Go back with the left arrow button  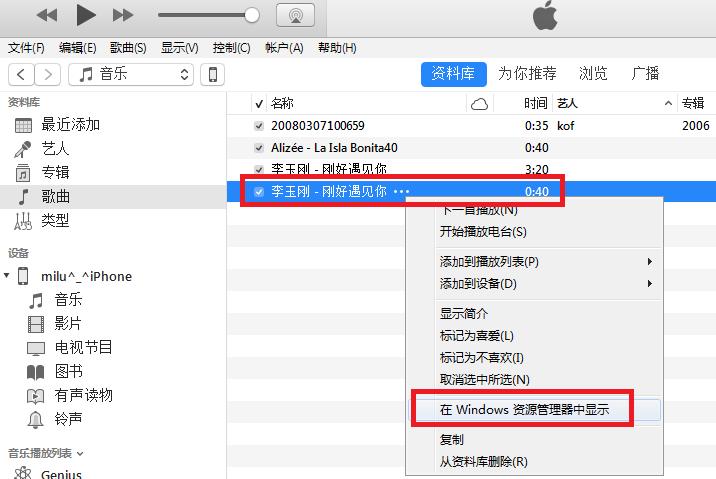21,74
